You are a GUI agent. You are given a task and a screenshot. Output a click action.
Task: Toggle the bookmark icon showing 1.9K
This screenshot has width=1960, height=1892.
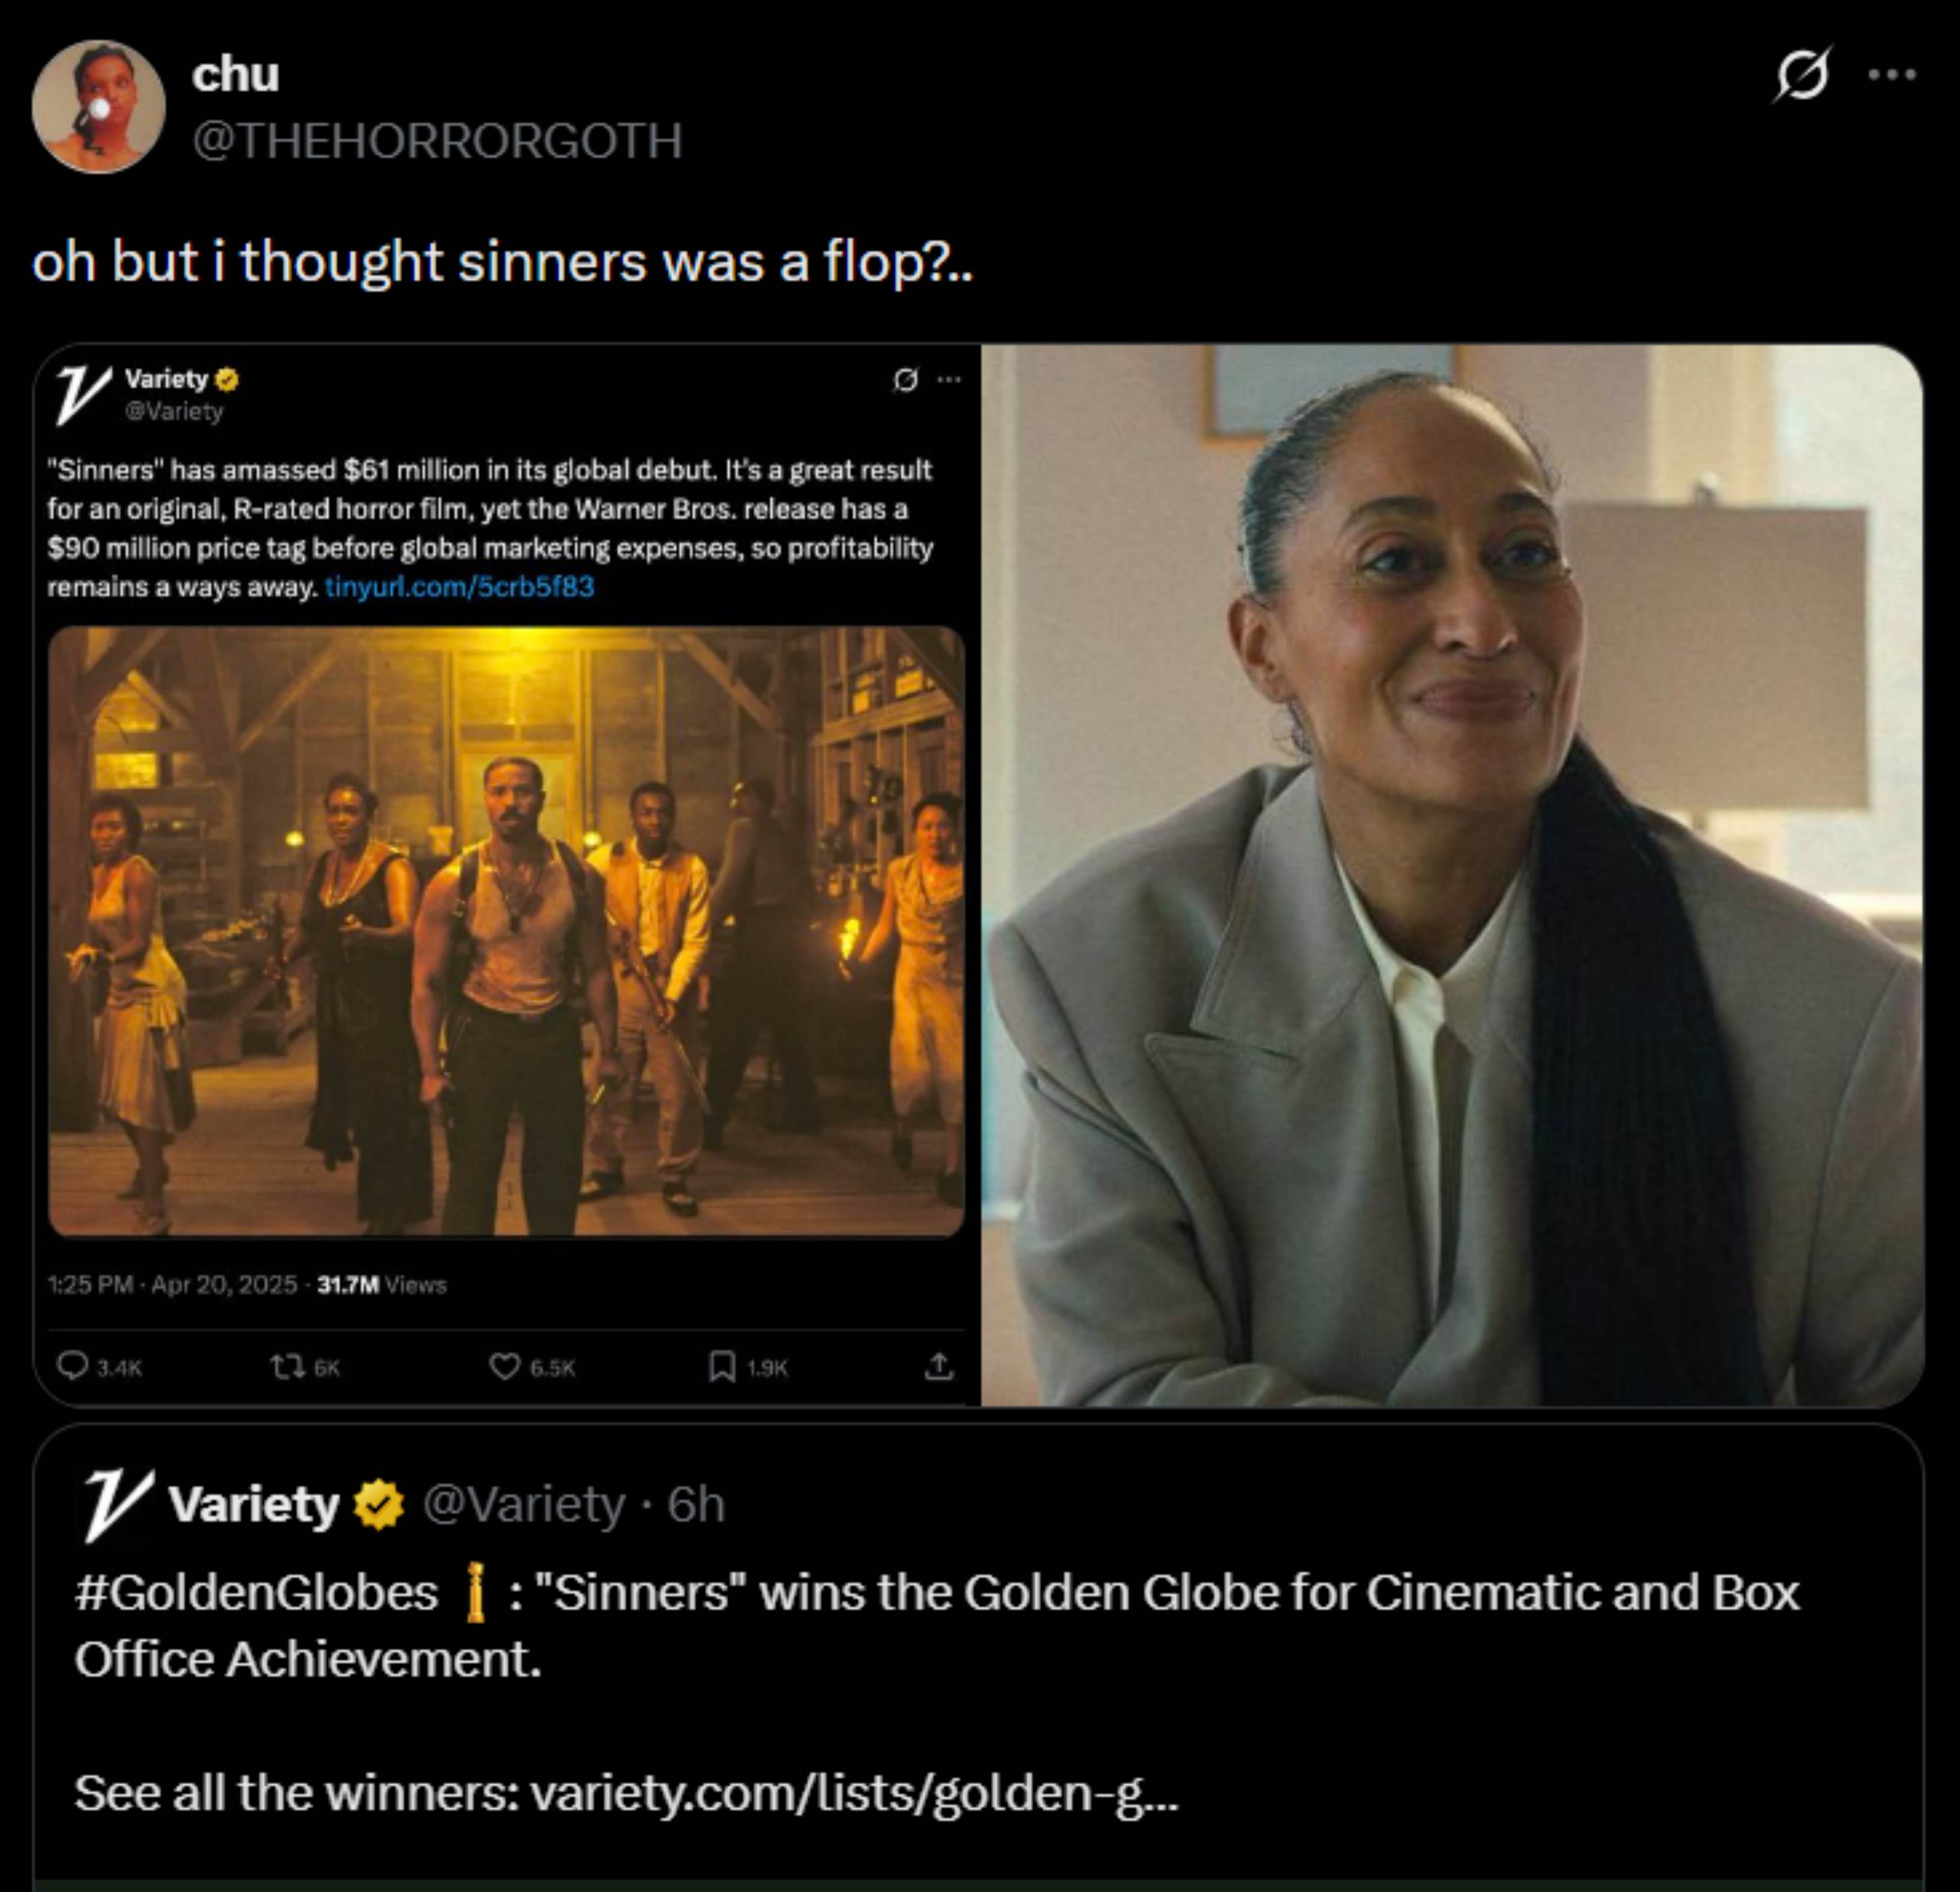click(x=721, y=1366)
